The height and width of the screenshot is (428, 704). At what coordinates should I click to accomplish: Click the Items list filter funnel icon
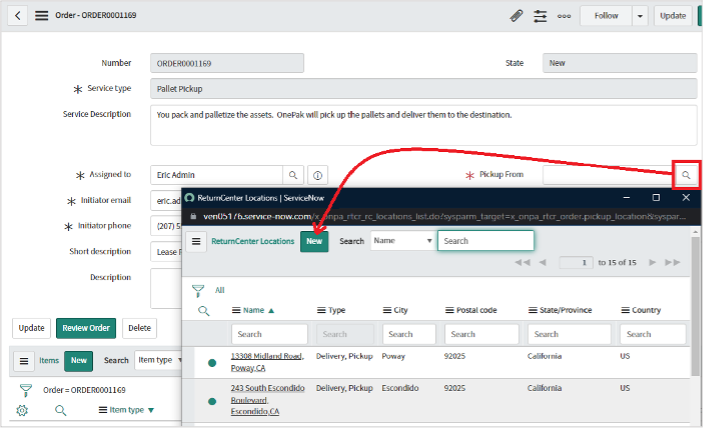tap(26, 390)
